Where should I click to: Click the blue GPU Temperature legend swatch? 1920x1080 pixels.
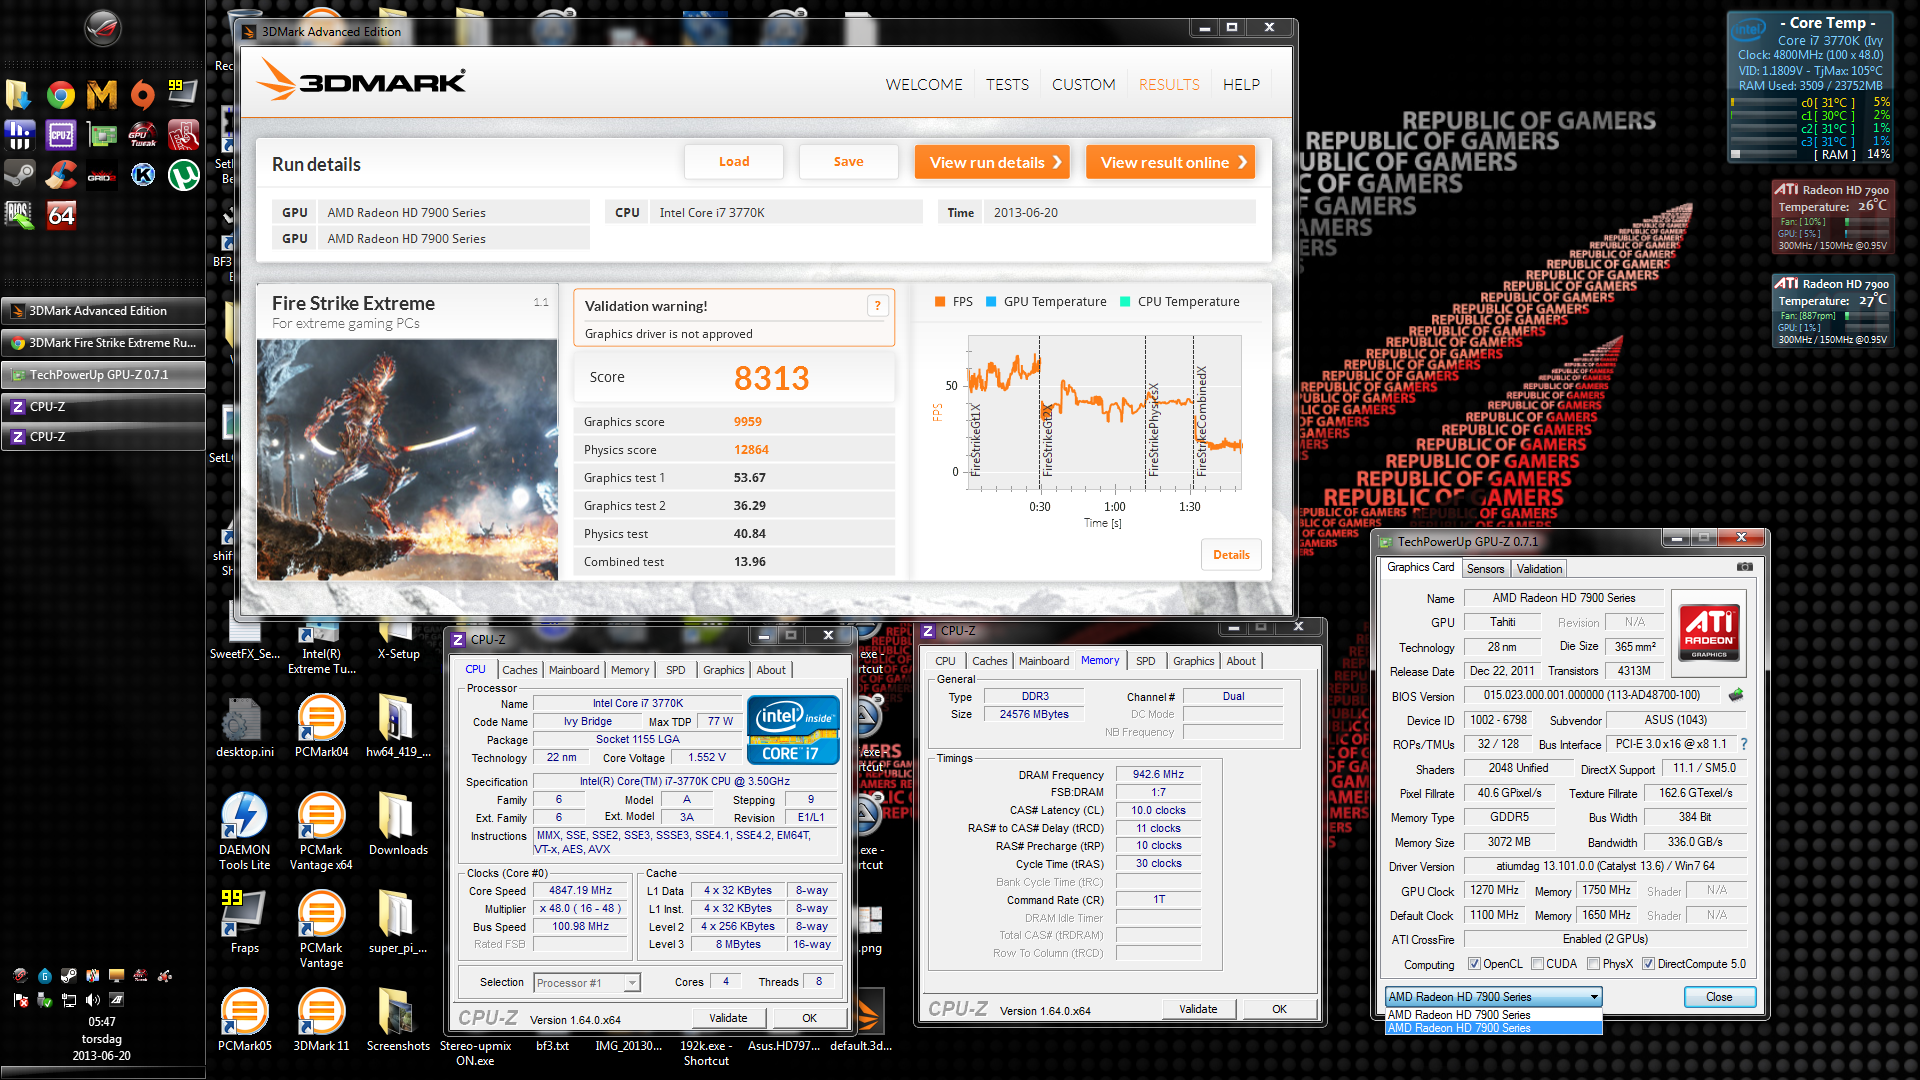pos(991,302)
